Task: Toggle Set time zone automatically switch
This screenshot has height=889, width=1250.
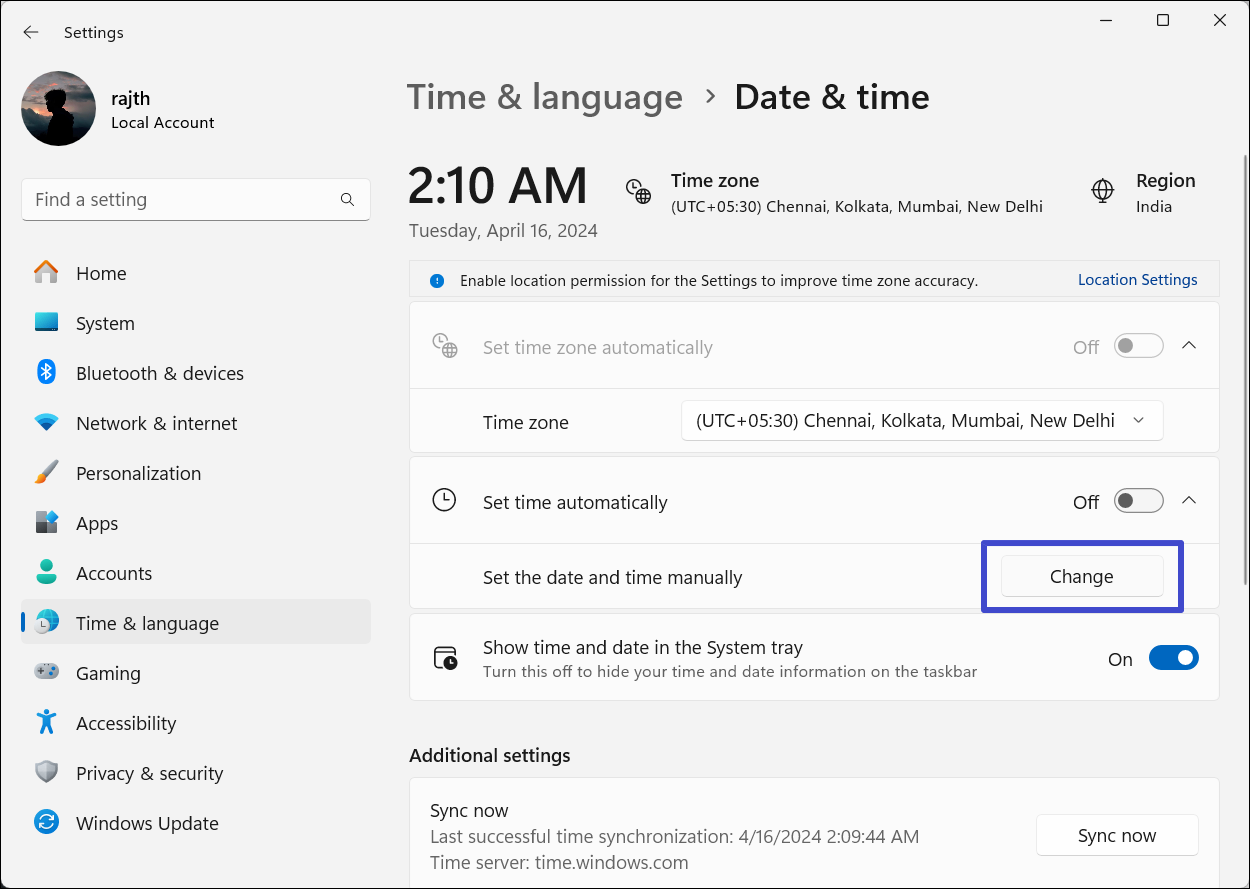Action: pyautogui.click(x=1139, y=347)
